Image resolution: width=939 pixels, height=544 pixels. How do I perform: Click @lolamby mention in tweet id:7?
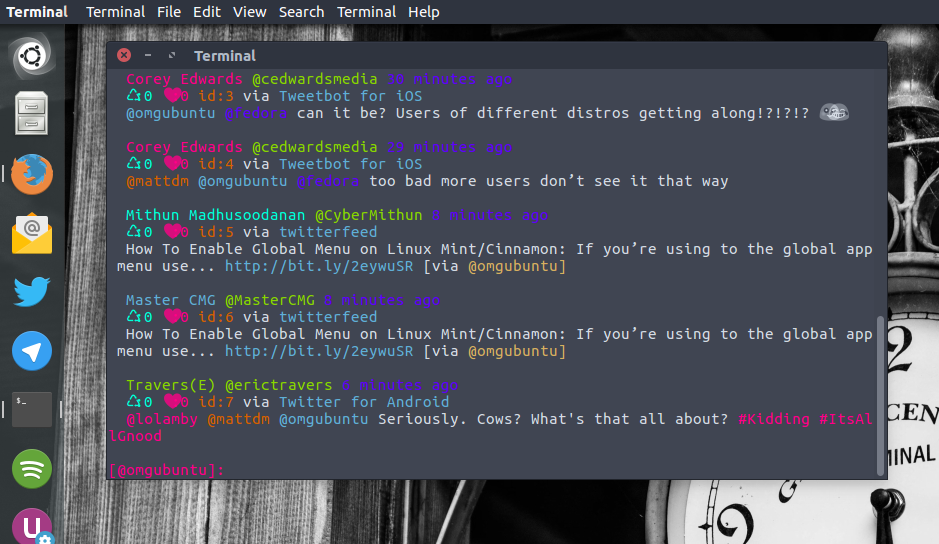tap(162, 419)
